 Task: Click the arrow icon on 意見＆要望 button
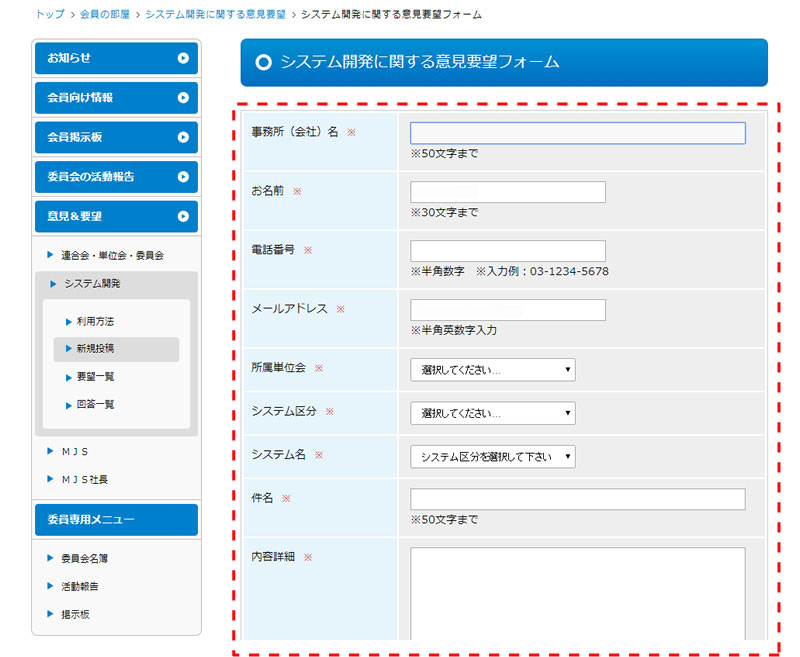(x=183, y=216)
